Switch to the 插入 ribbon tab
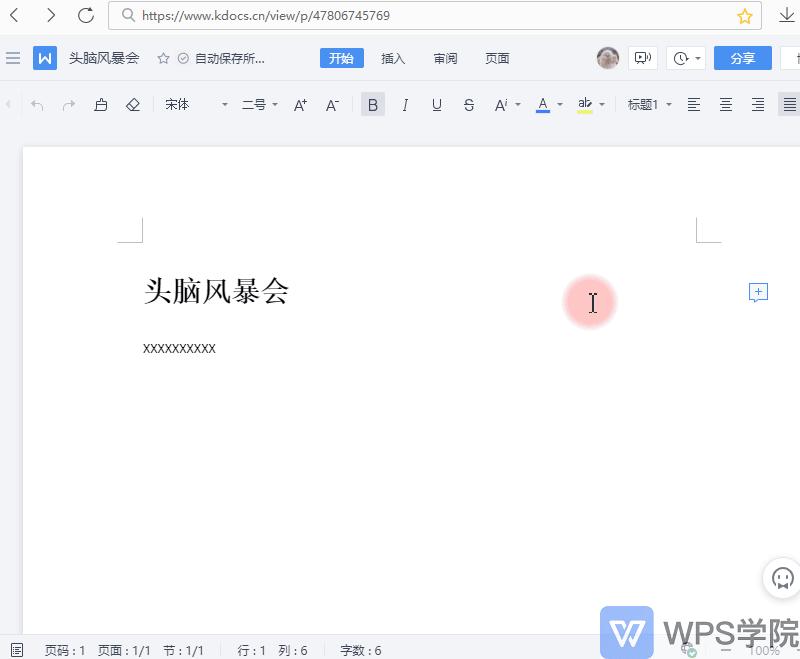Viewport: 800px width, 659px height. click(392, 58)
